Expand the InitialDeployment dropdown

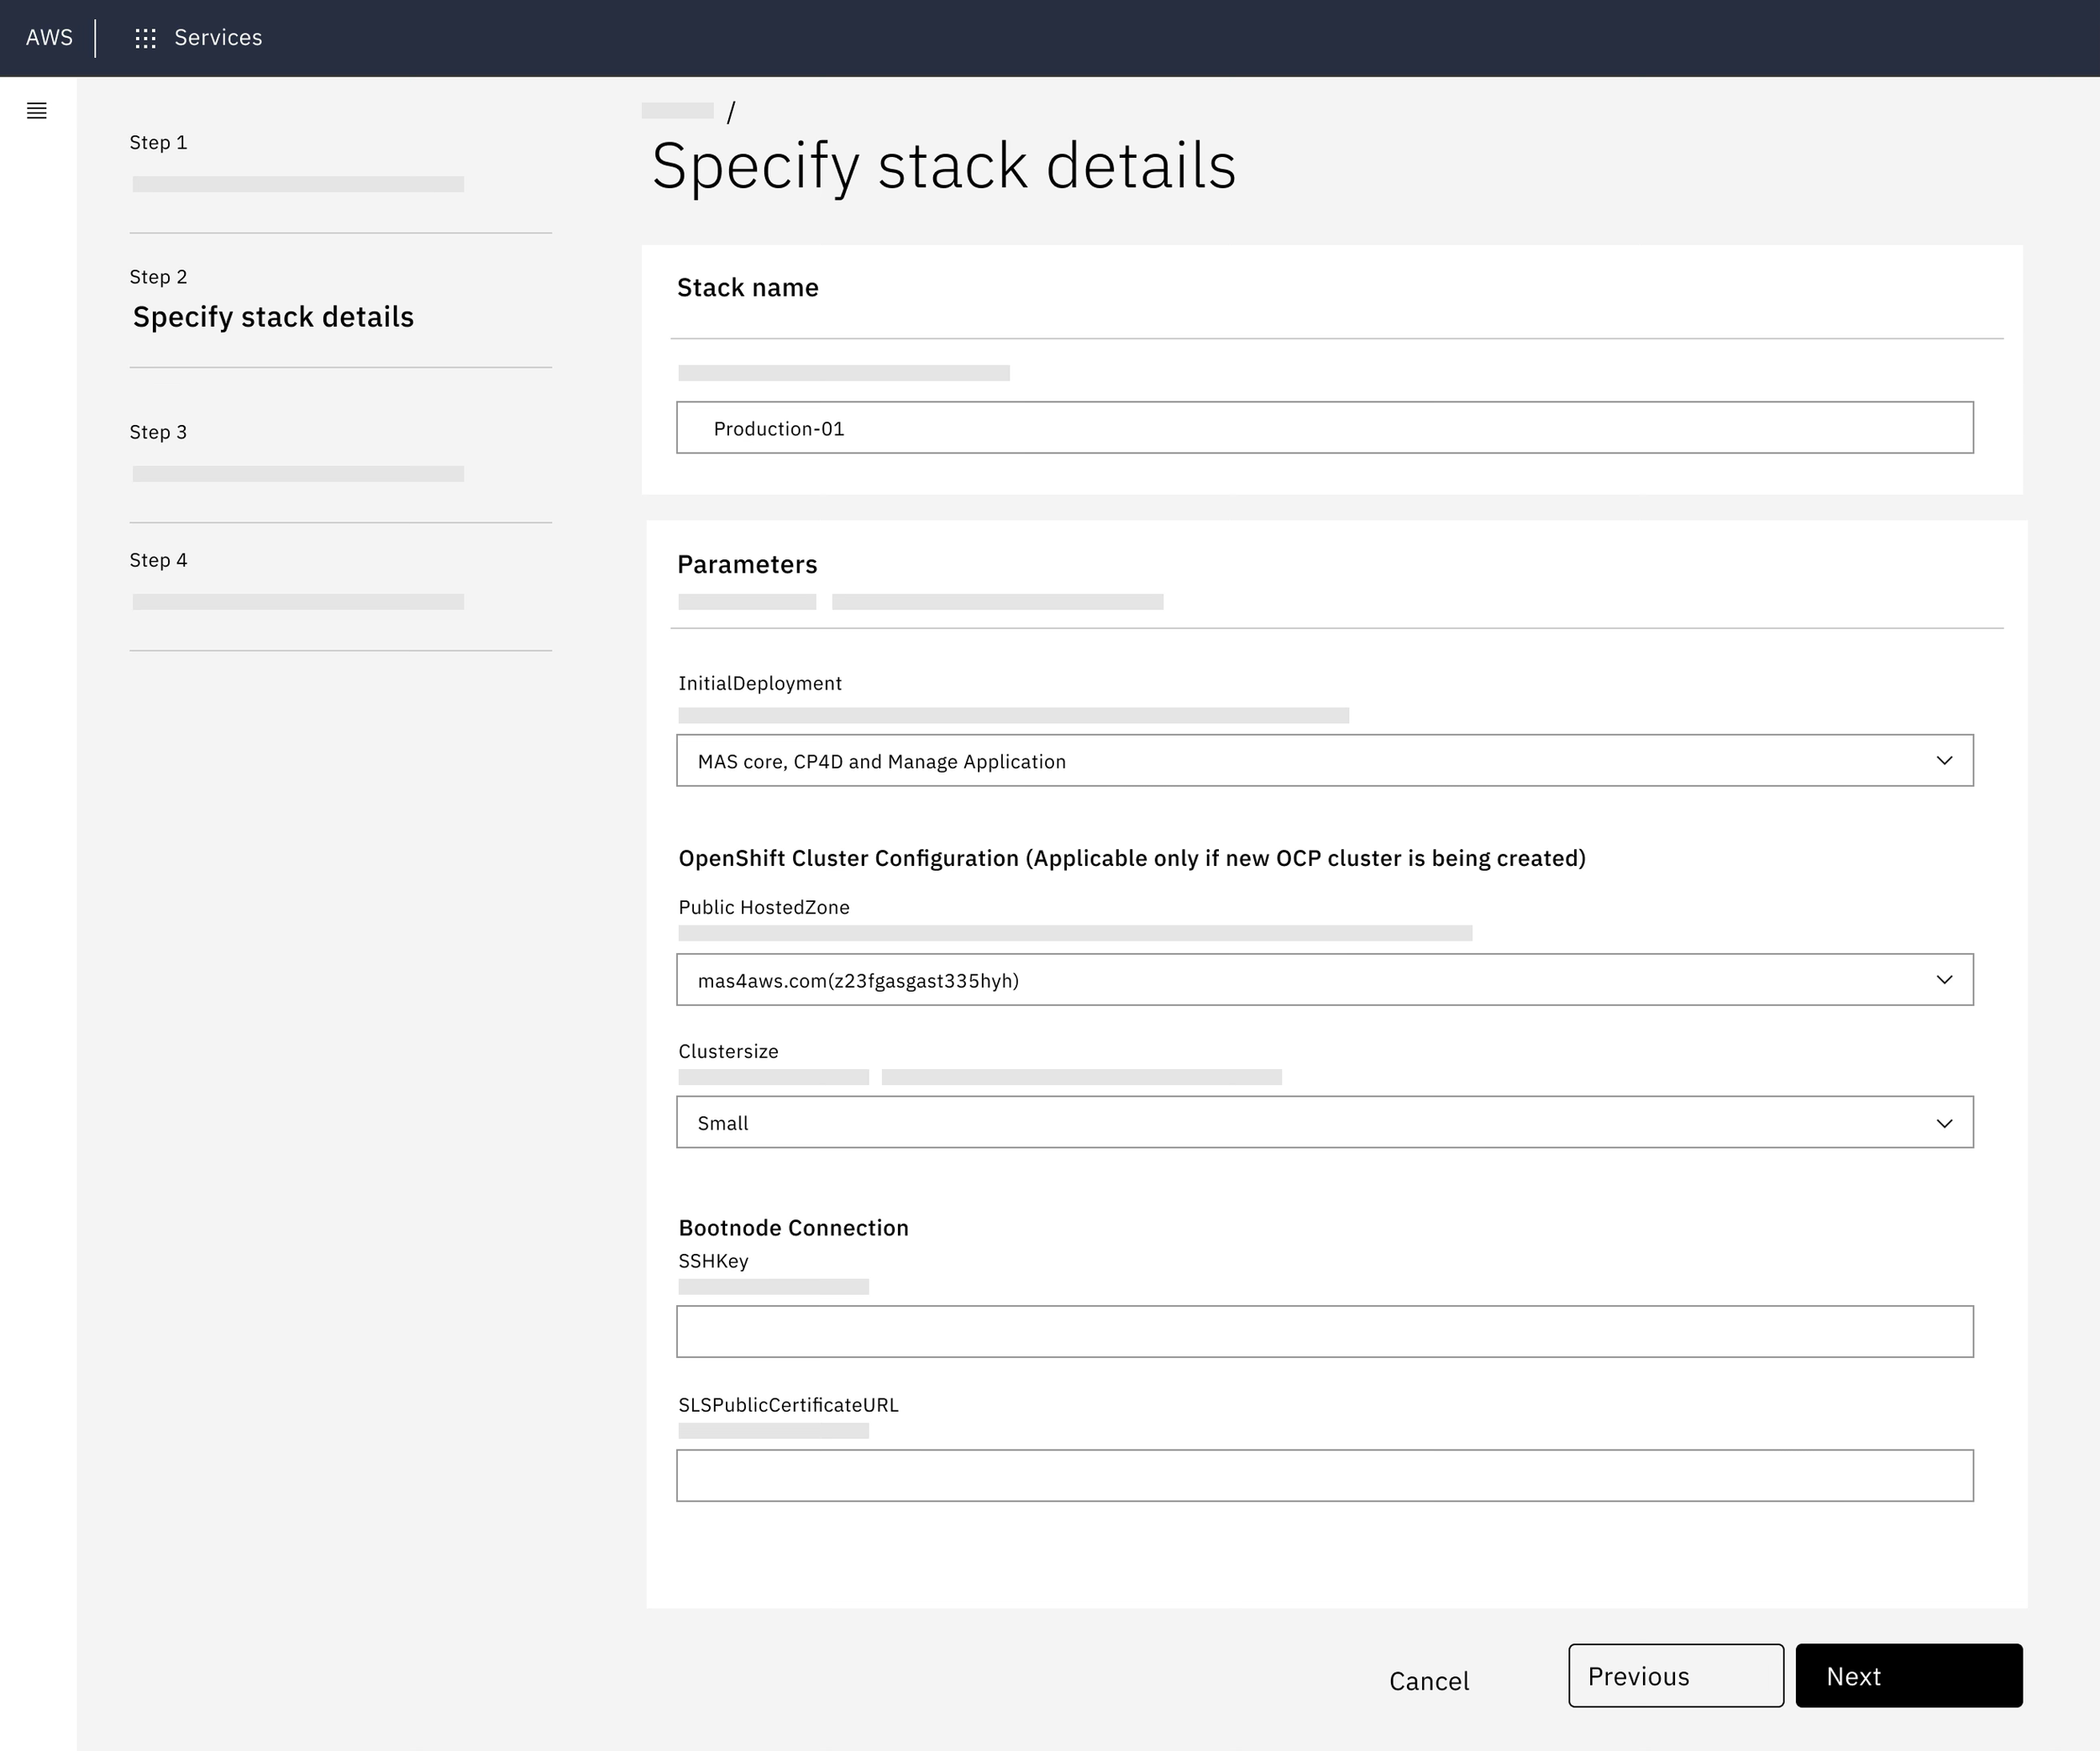[1325, 760]
